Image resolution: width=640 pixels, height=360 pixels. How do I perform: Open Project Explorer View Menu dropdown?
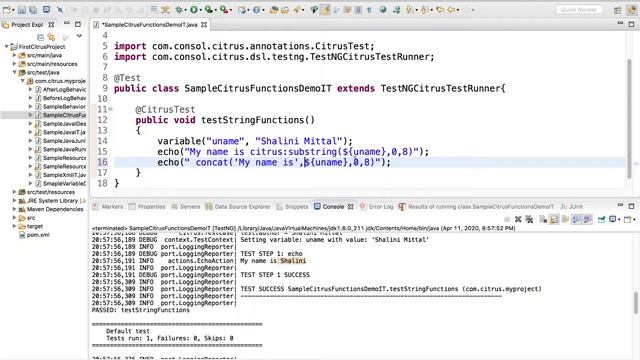pos(79,37)
